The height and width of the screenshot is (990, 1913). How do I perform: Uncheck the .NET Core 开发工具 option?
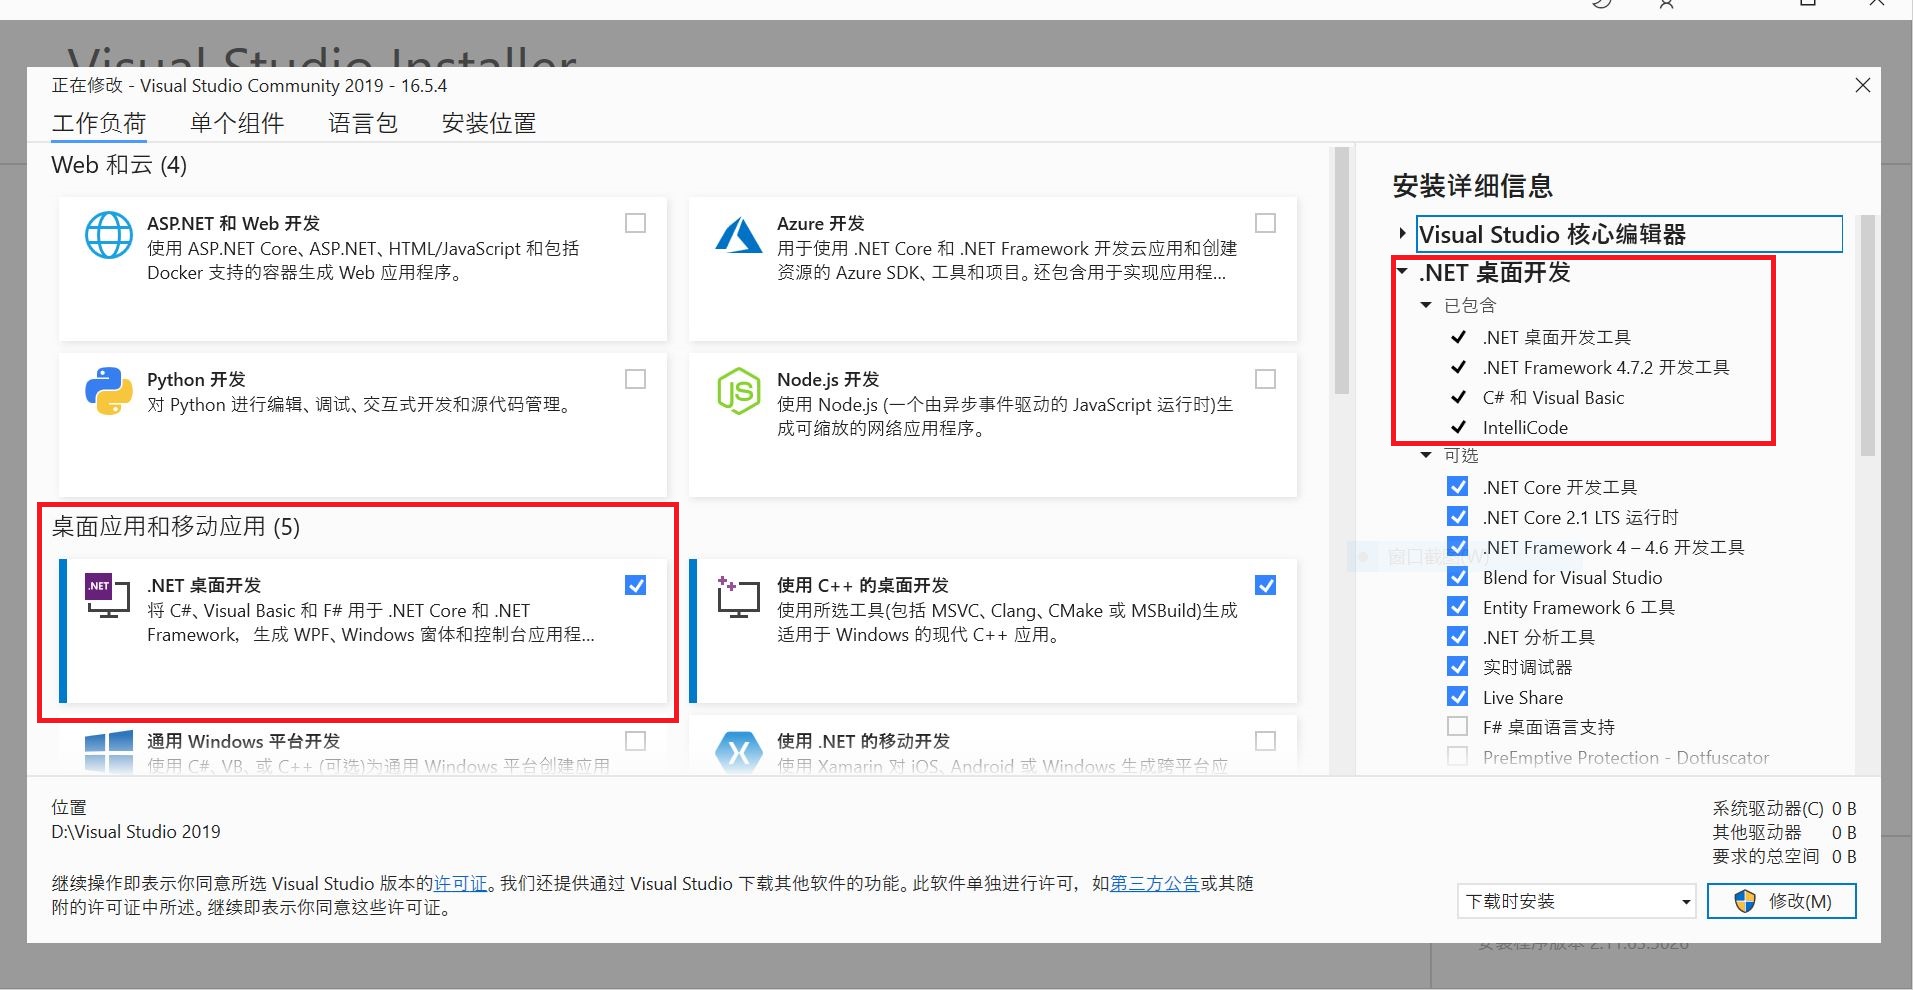(x=1457, y=486)
